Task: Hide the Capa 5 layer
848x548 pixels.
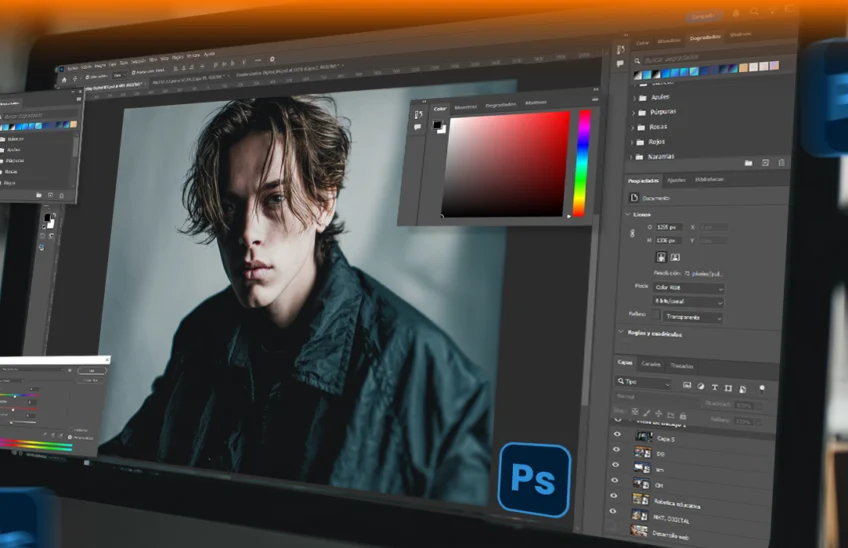Action: (x=617, y=434)
